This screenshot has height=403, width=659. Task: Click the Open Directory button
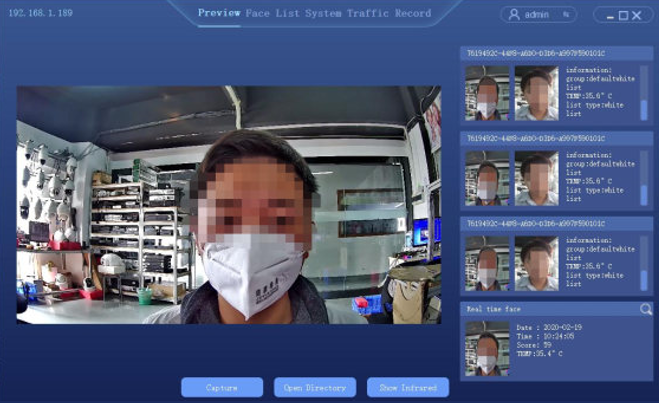[x=315, y=387]
